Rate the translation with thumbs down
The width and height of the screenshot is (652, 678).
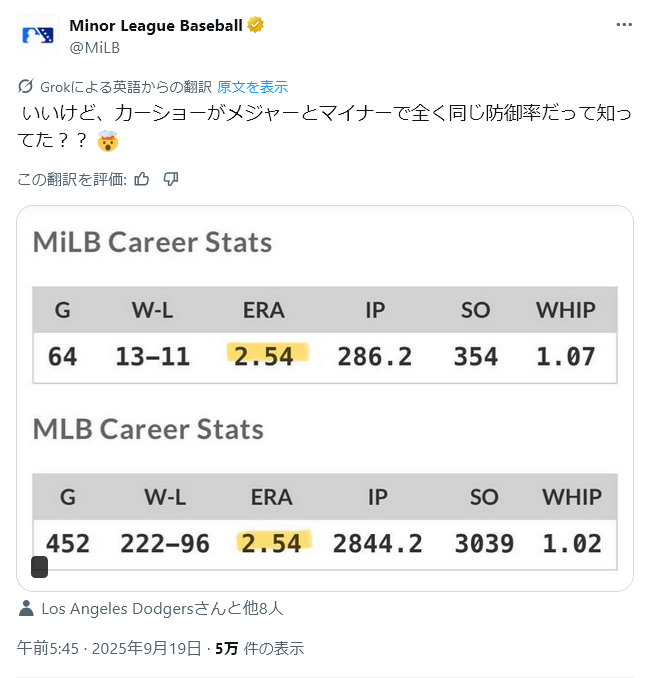click(x=171, y=179)
